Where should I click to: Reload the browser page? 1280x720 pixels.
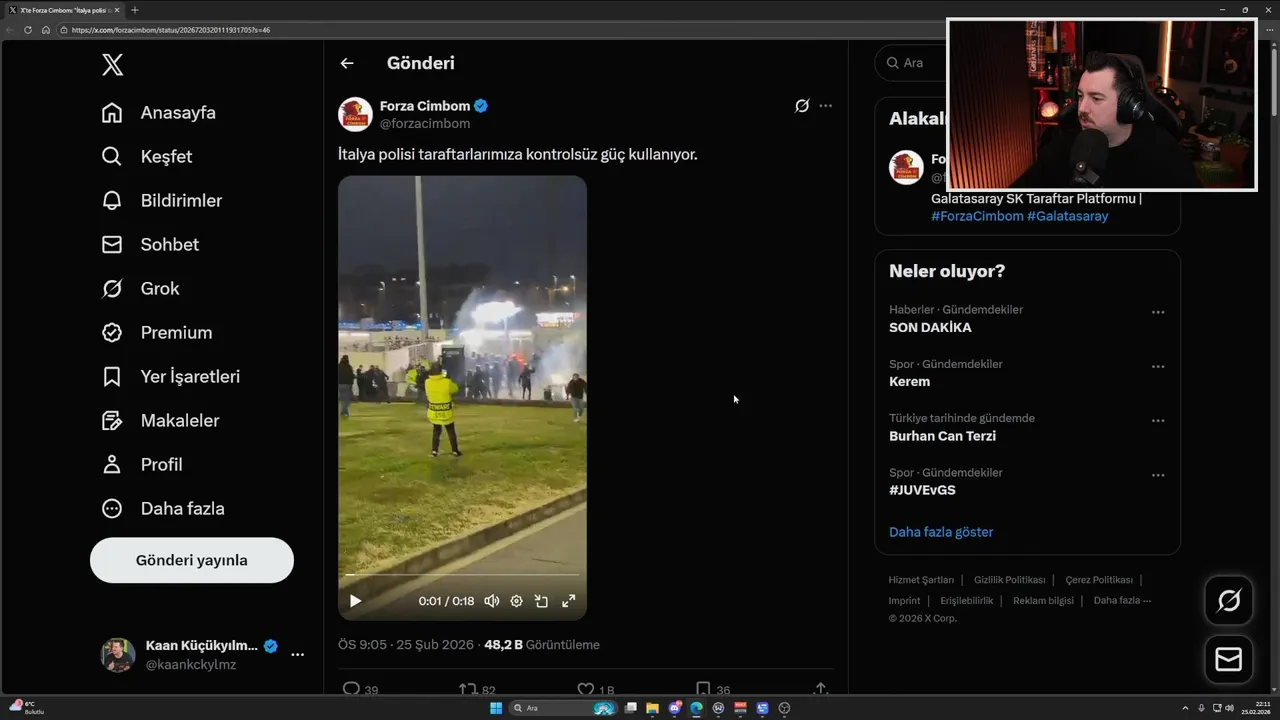coord(28,30)
